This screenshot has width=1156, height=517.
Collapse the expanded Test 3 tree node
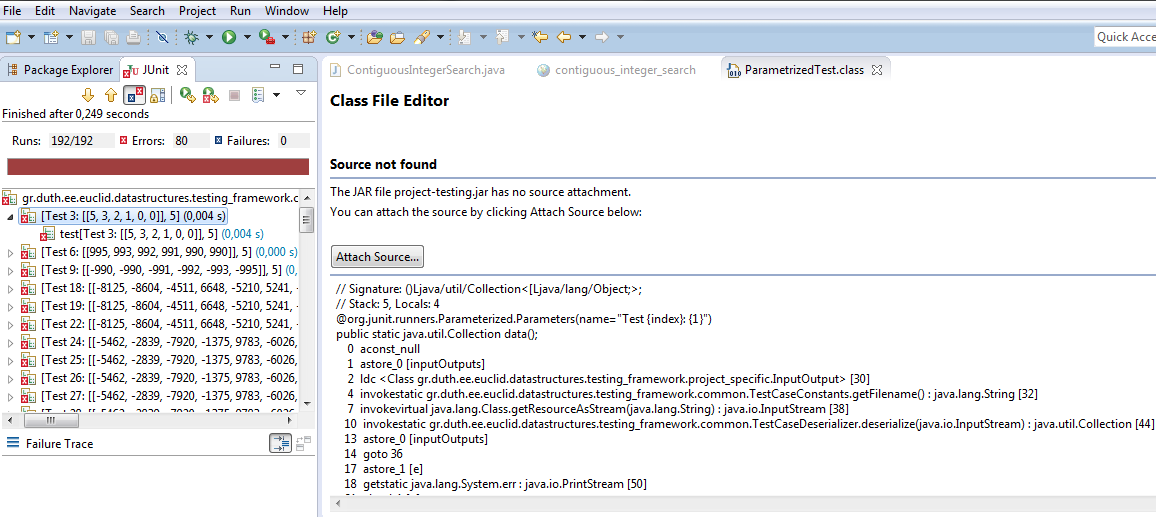pos(11,216)
